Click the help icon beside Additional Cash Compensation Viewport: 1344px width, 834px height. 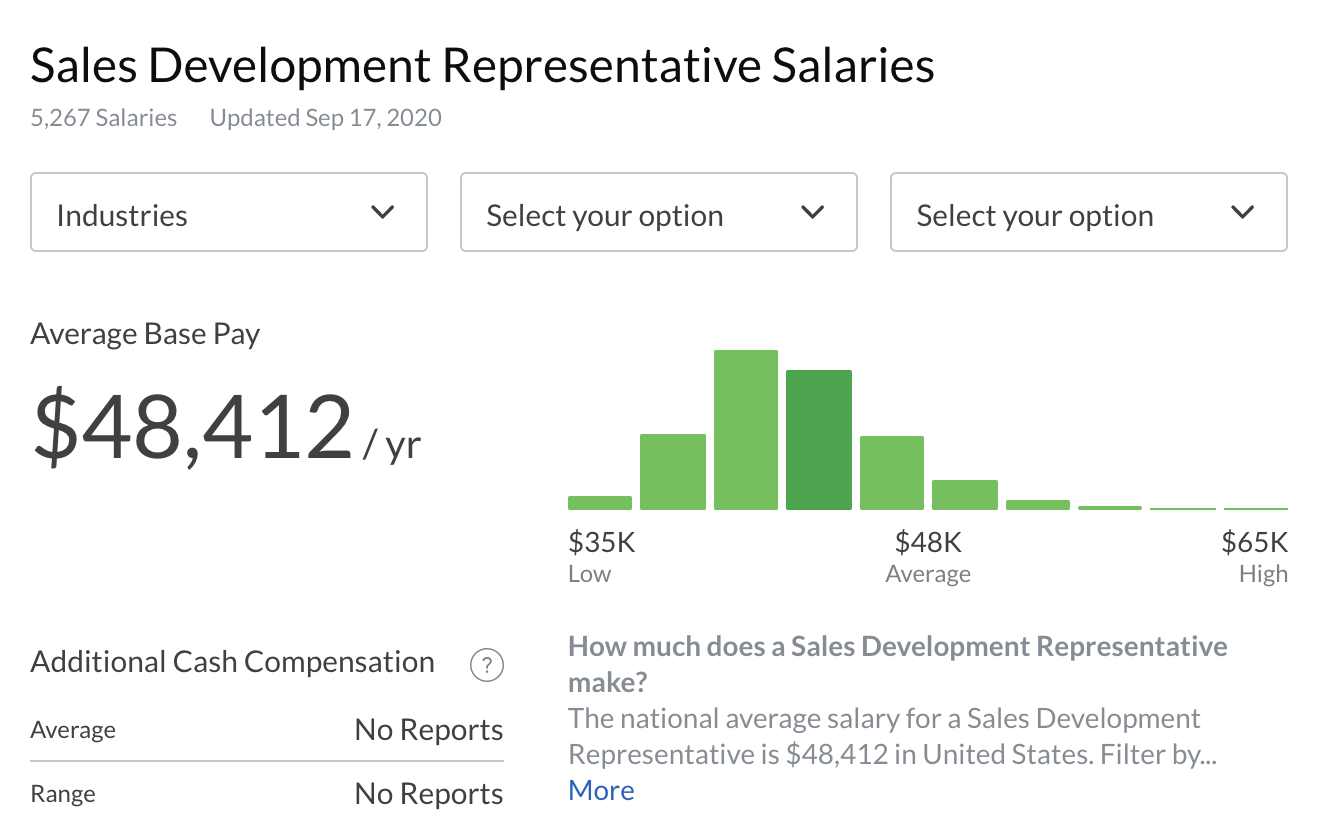click(x=487, y=665)
